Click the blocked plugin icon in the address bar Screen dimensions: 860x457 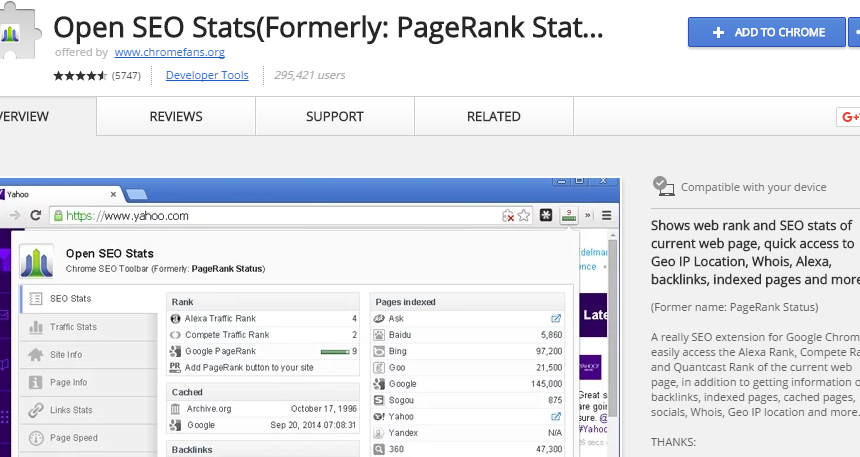(x=508, y=216)
